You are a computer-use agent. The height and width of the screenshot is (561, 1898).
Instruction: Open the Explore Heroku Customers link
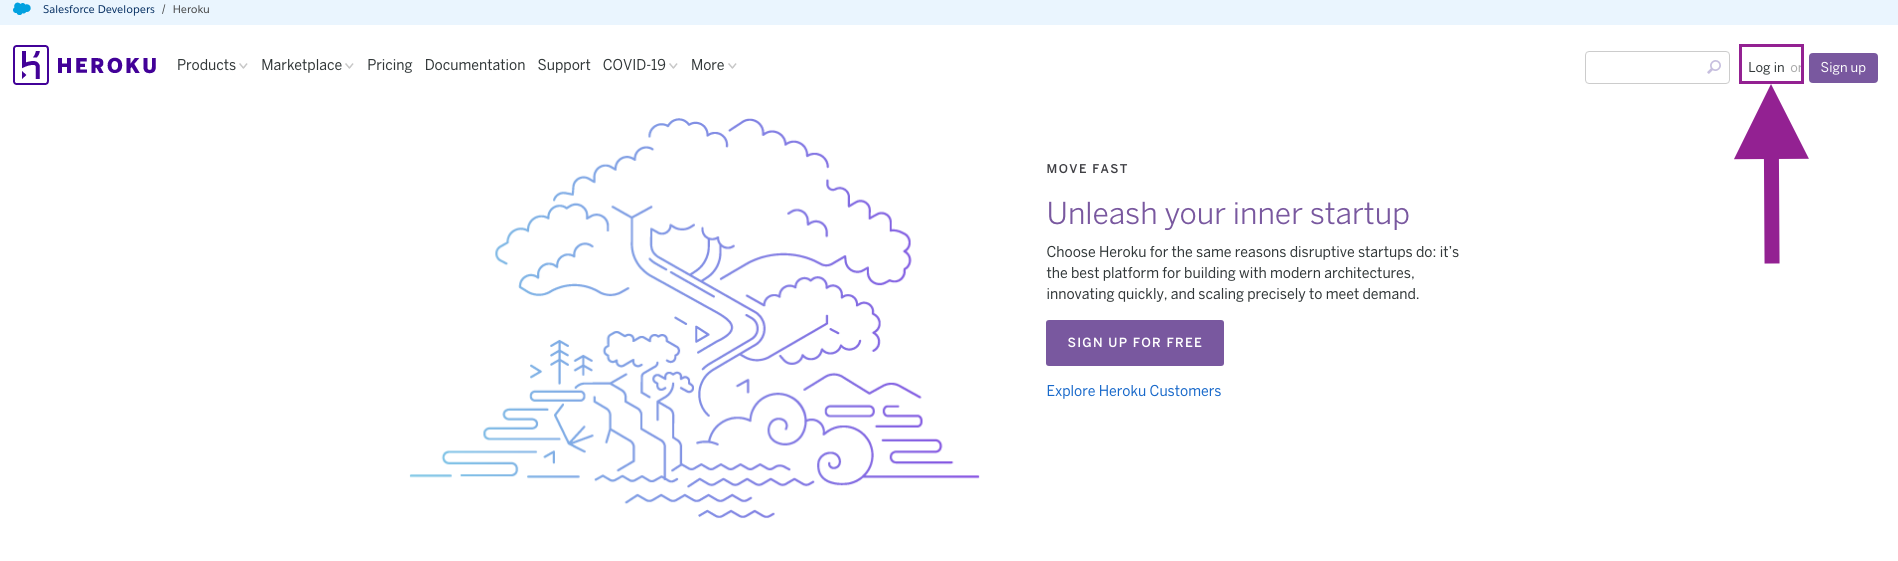pos(1133,391)
